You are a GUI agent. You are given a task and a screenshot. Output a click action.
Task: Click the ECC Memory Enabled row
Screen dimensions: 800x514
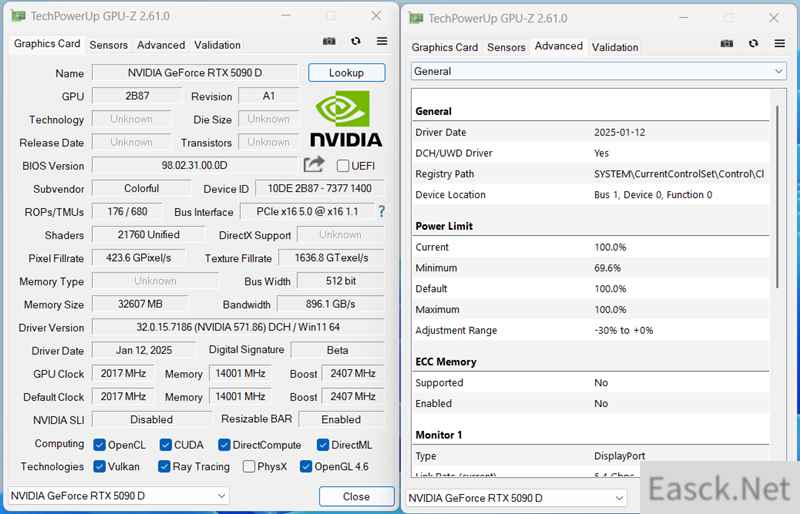tap(591, 403)
